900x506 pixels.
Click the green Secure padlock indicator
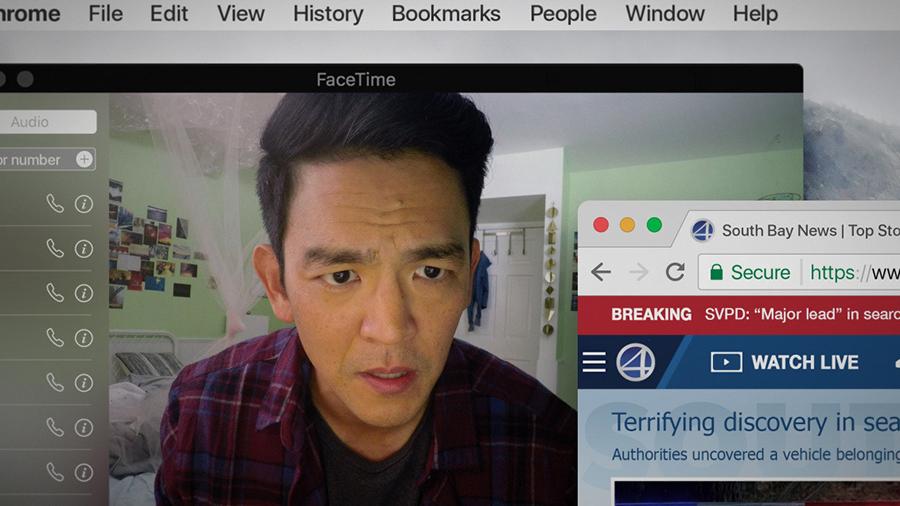click(750, 272)
